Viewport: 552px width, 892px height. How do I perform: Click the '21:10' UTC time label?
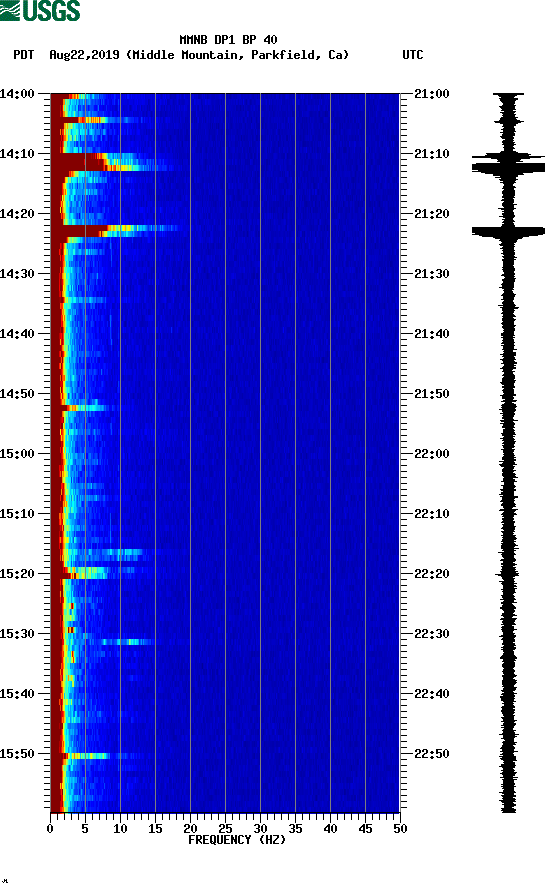(x=432, y=154)
